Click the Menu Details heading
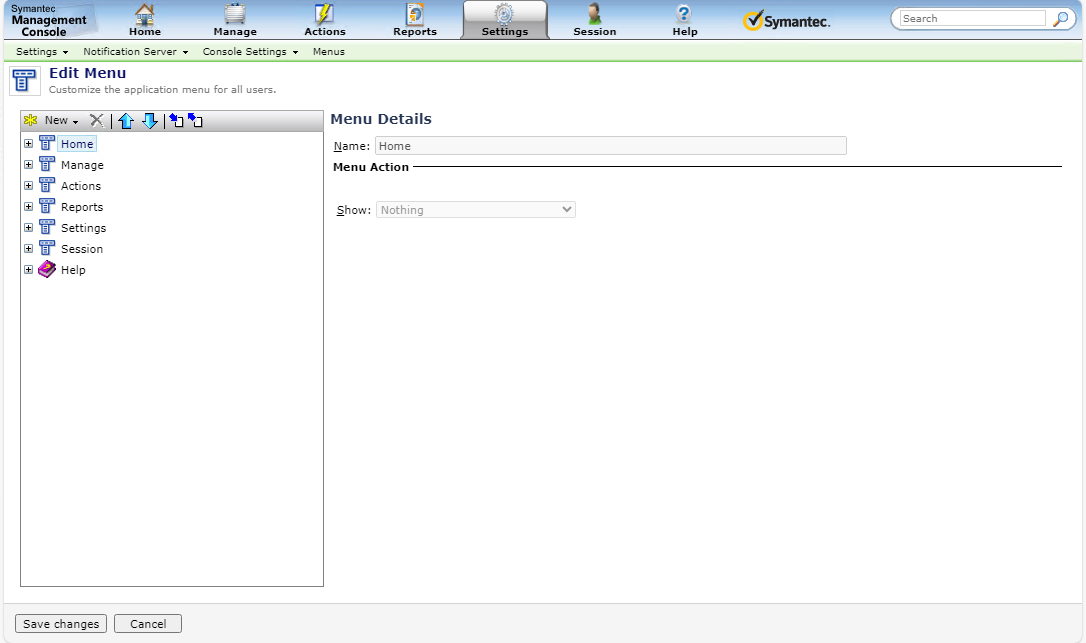The image size is (1086, 643). [381, 119]
